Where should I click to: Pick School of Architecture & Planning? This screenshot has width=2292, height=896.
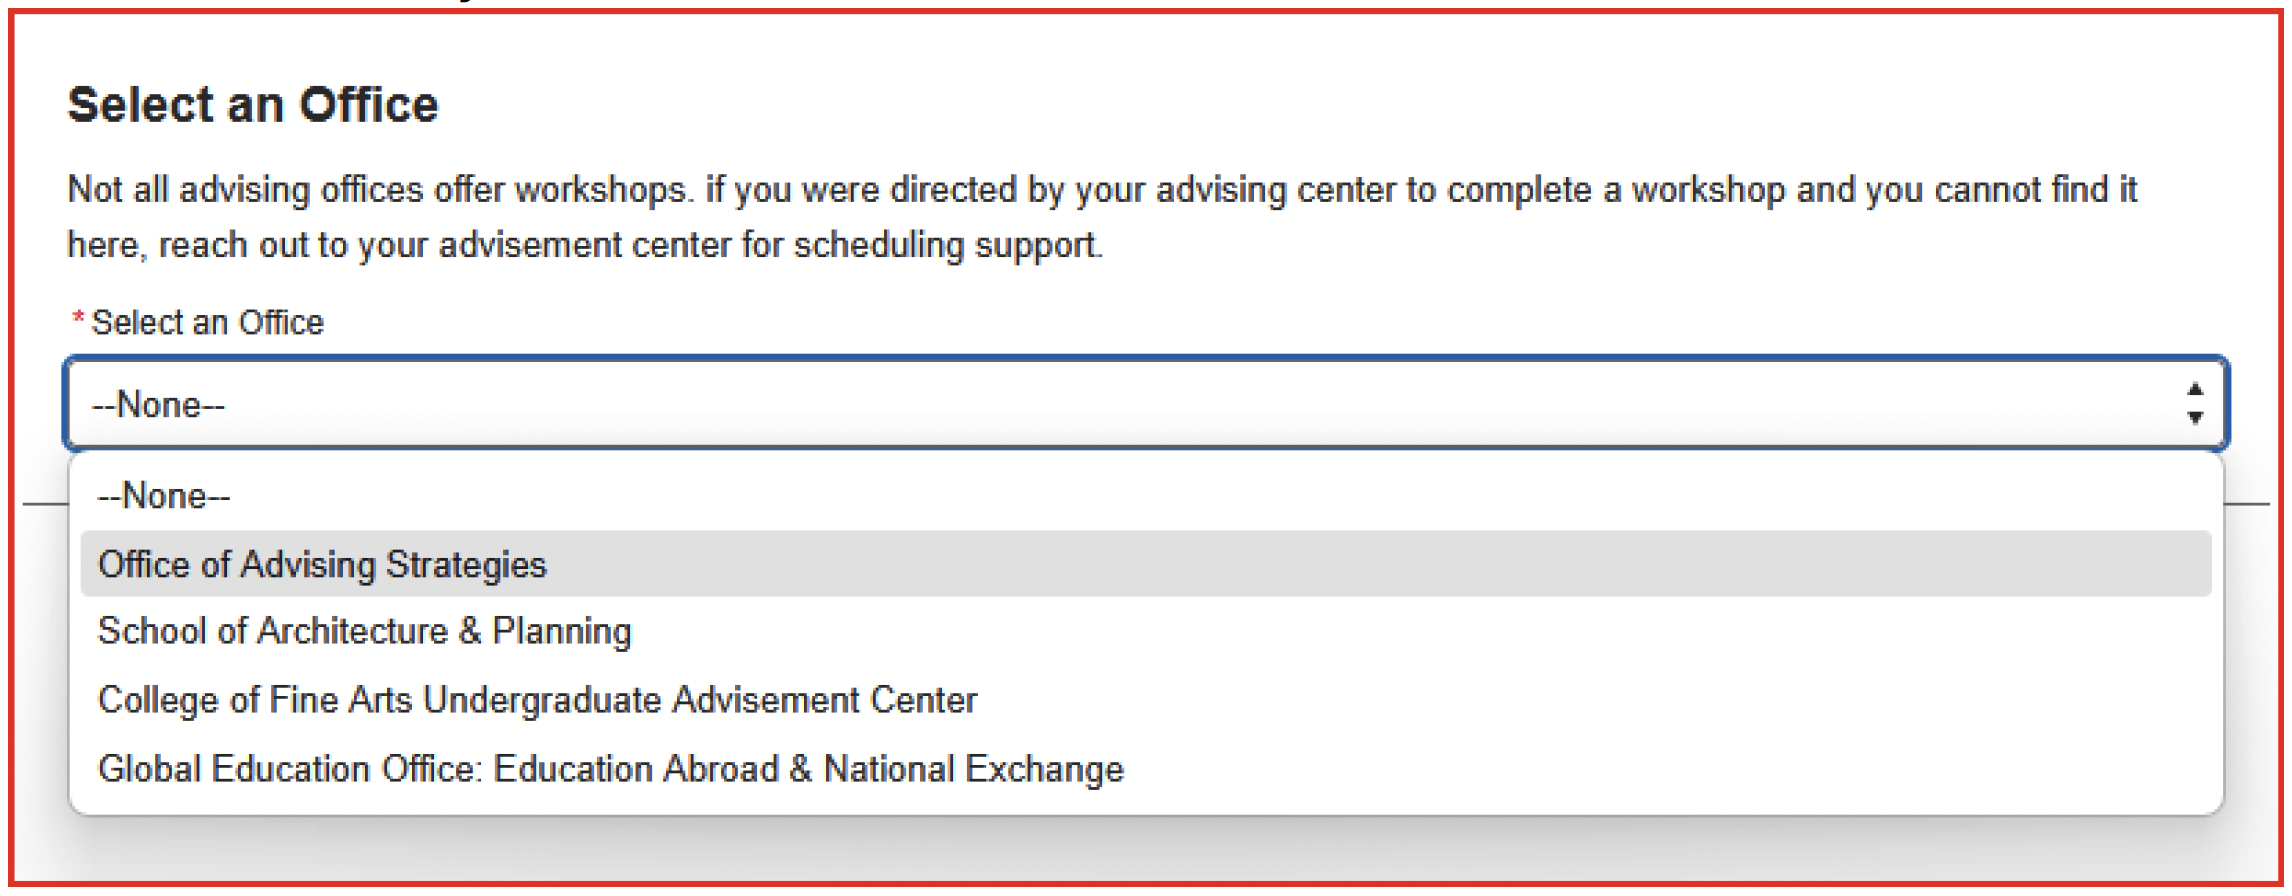click(1146, 632)
